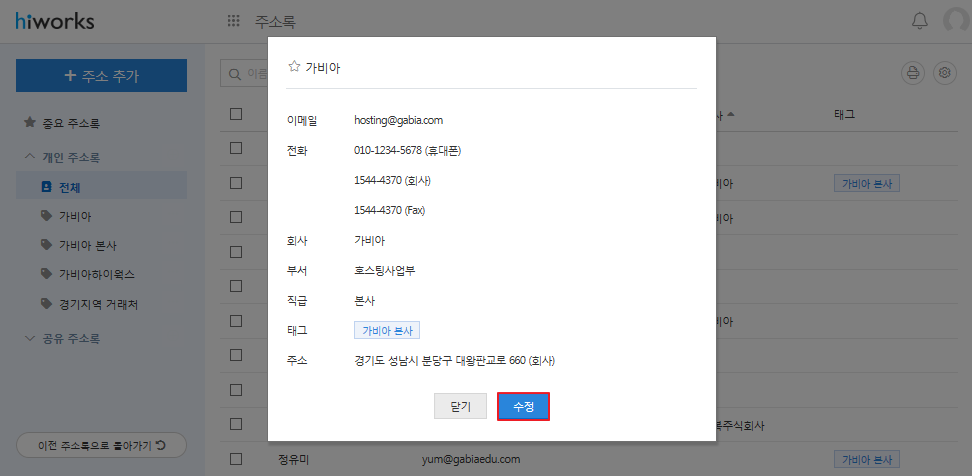Image resolution: width=972 pixels, height=476 pixels.
Task: Open address book settings gear
Action: click(944, 73)
